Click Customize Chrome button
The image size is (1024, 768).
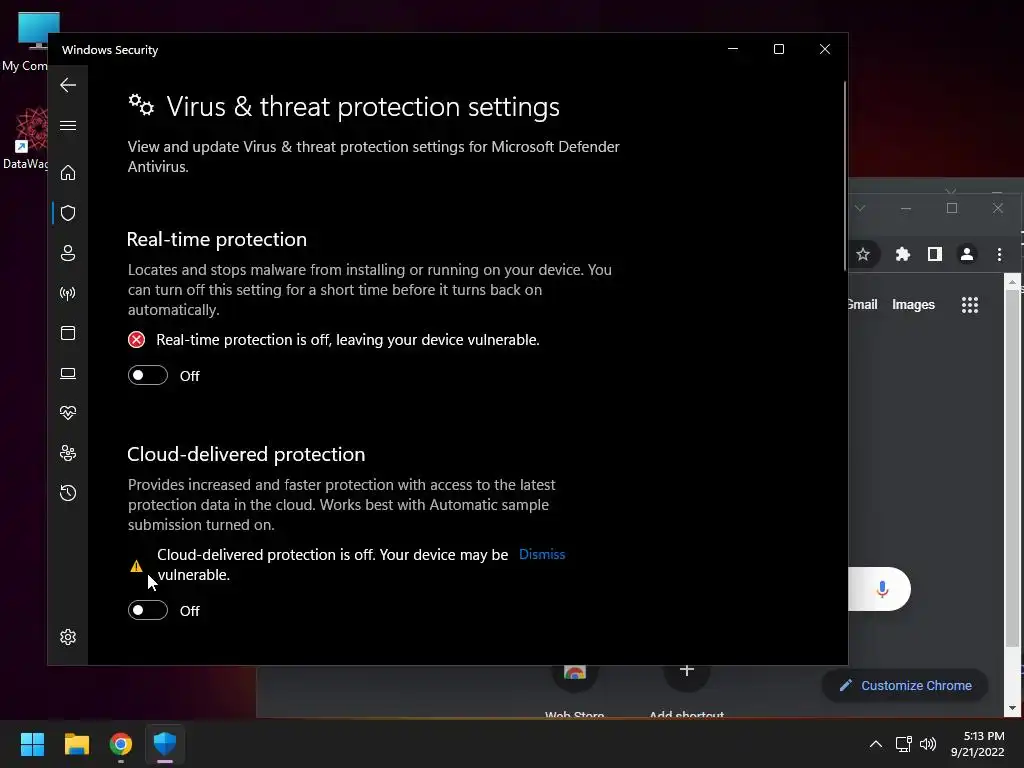coord(905,686)
